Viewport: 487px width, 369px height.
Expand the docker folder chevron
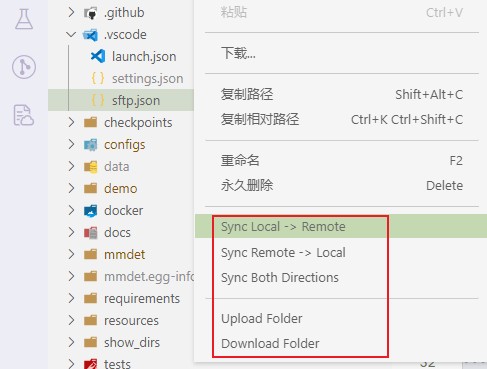pyautogui.click(x=71, y=210)
